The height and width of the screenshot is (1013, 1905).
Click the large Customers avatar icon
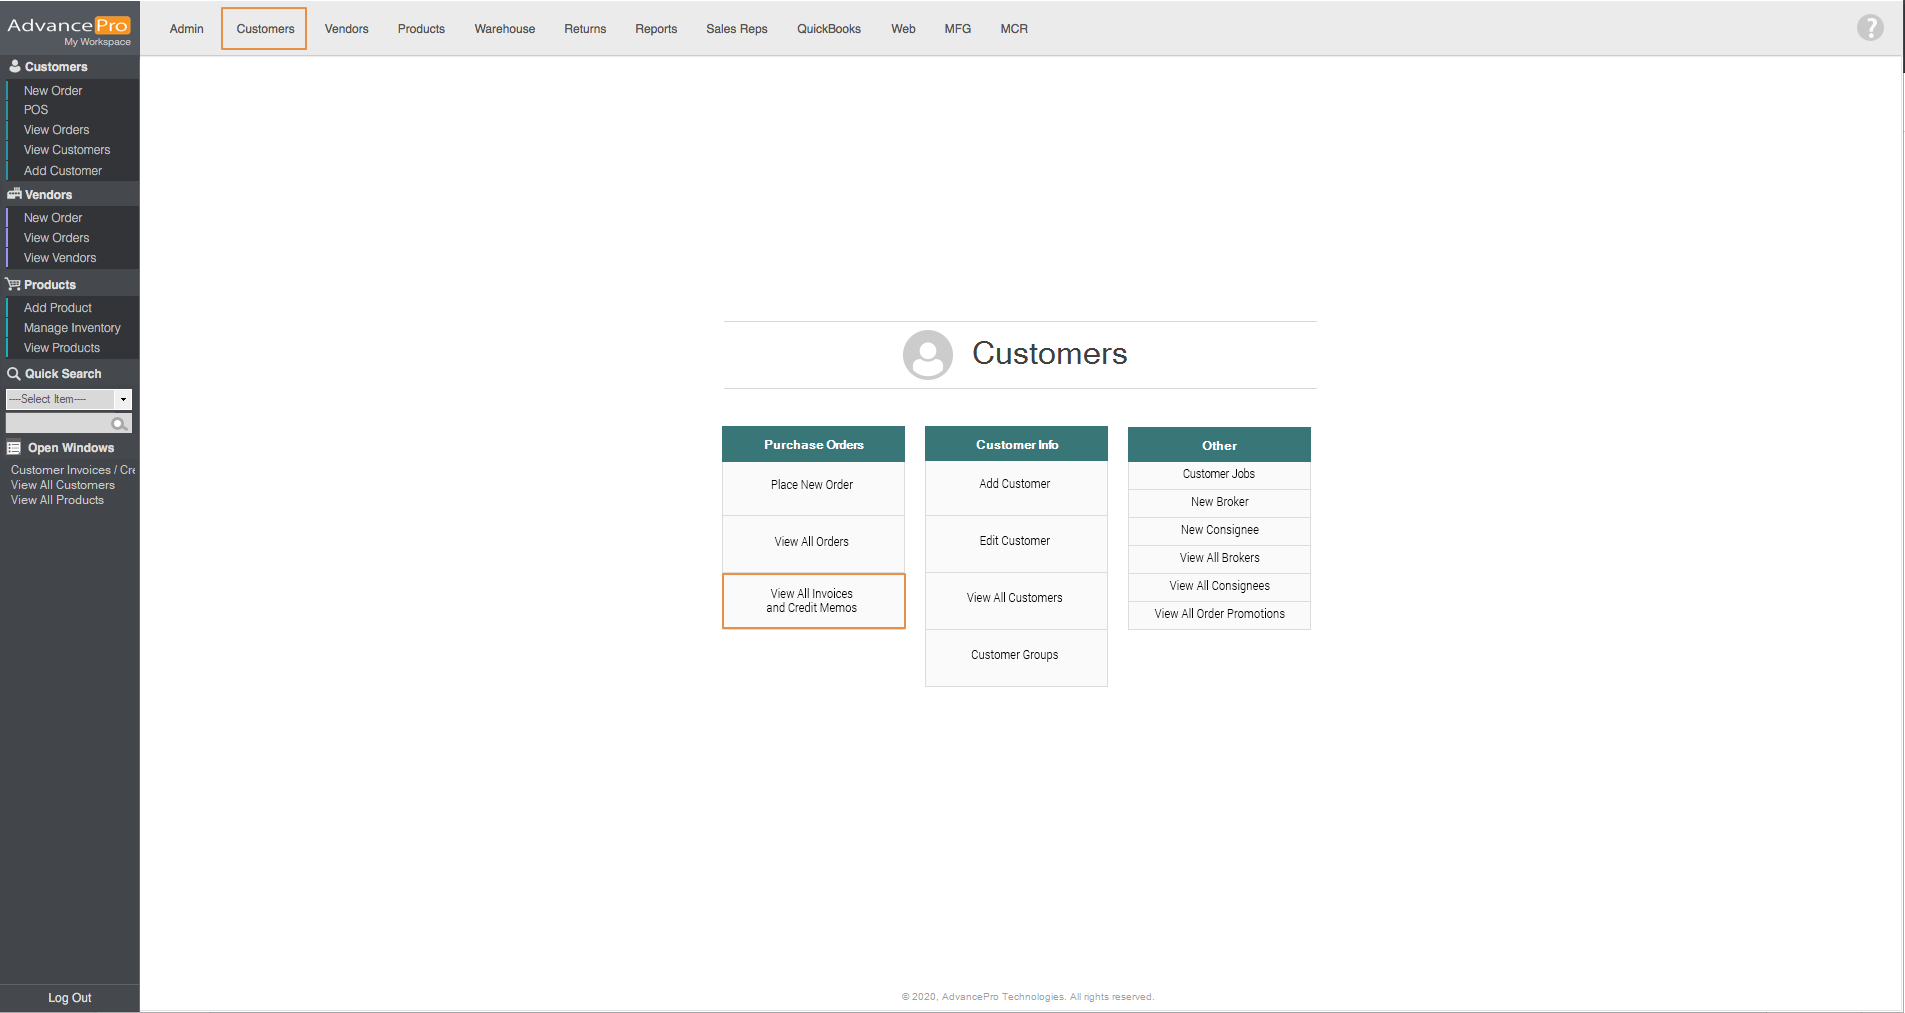[927, 354]
